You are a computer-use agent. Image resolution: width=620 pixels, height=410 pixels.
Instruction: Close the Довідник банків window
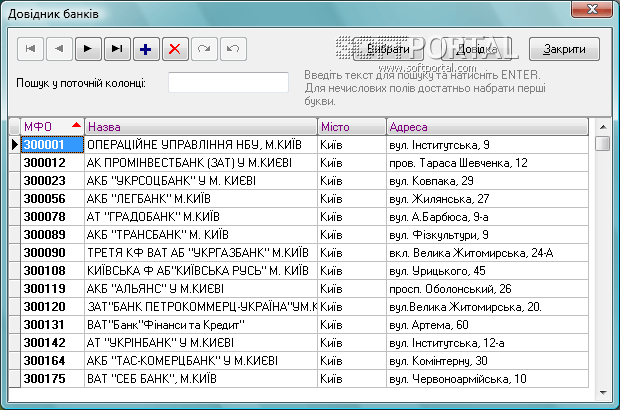pyautogui.click(x=592, y=9)
